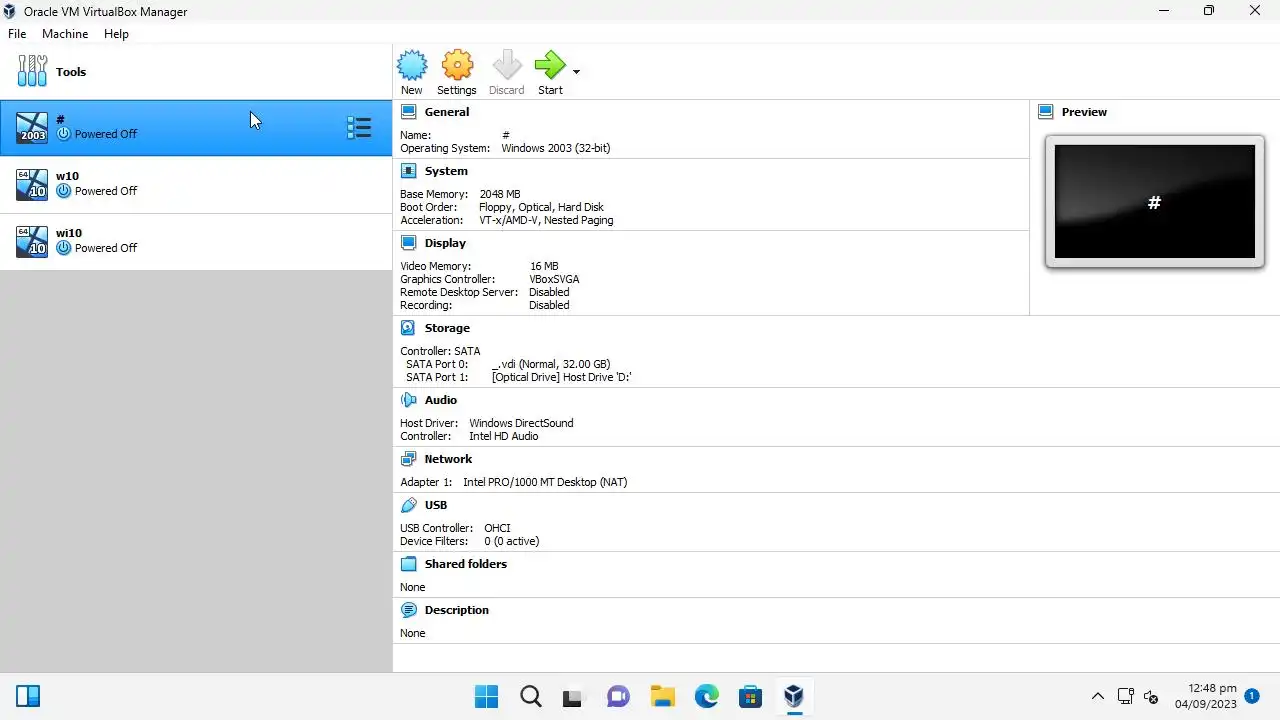Screen dimensions: 1280x720
Task: Click the Windows DirectSound host driver value
Action: (x=521, y=423)
